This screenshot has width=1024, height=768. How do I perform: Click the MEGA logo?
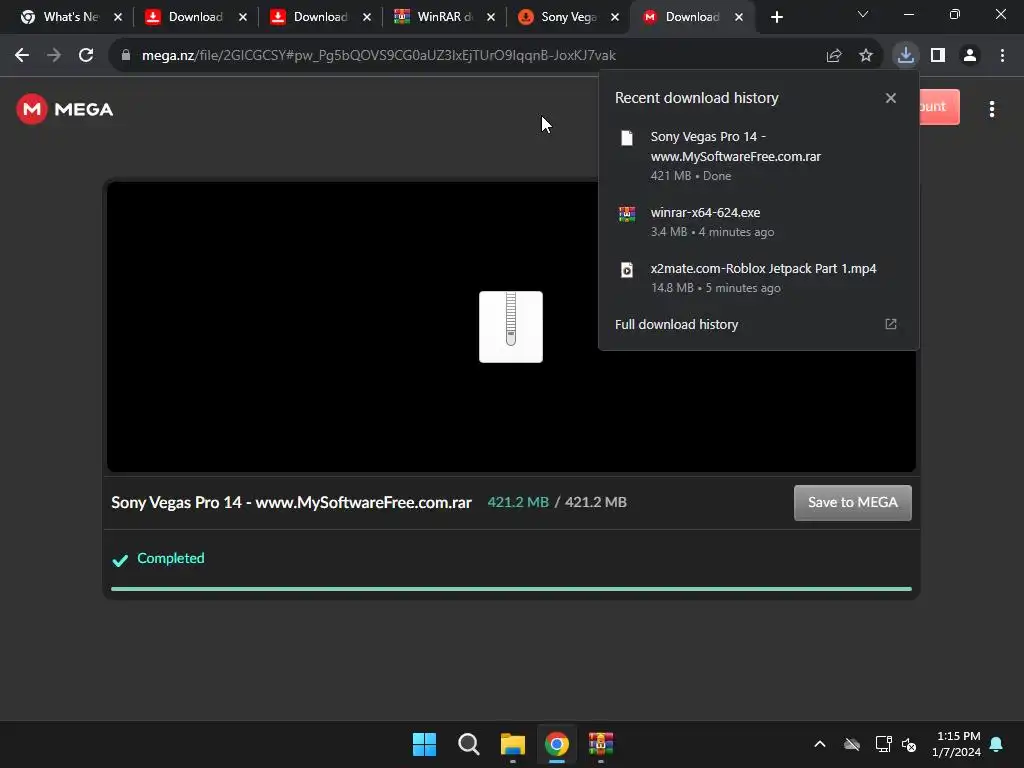(x=65, y=109)
